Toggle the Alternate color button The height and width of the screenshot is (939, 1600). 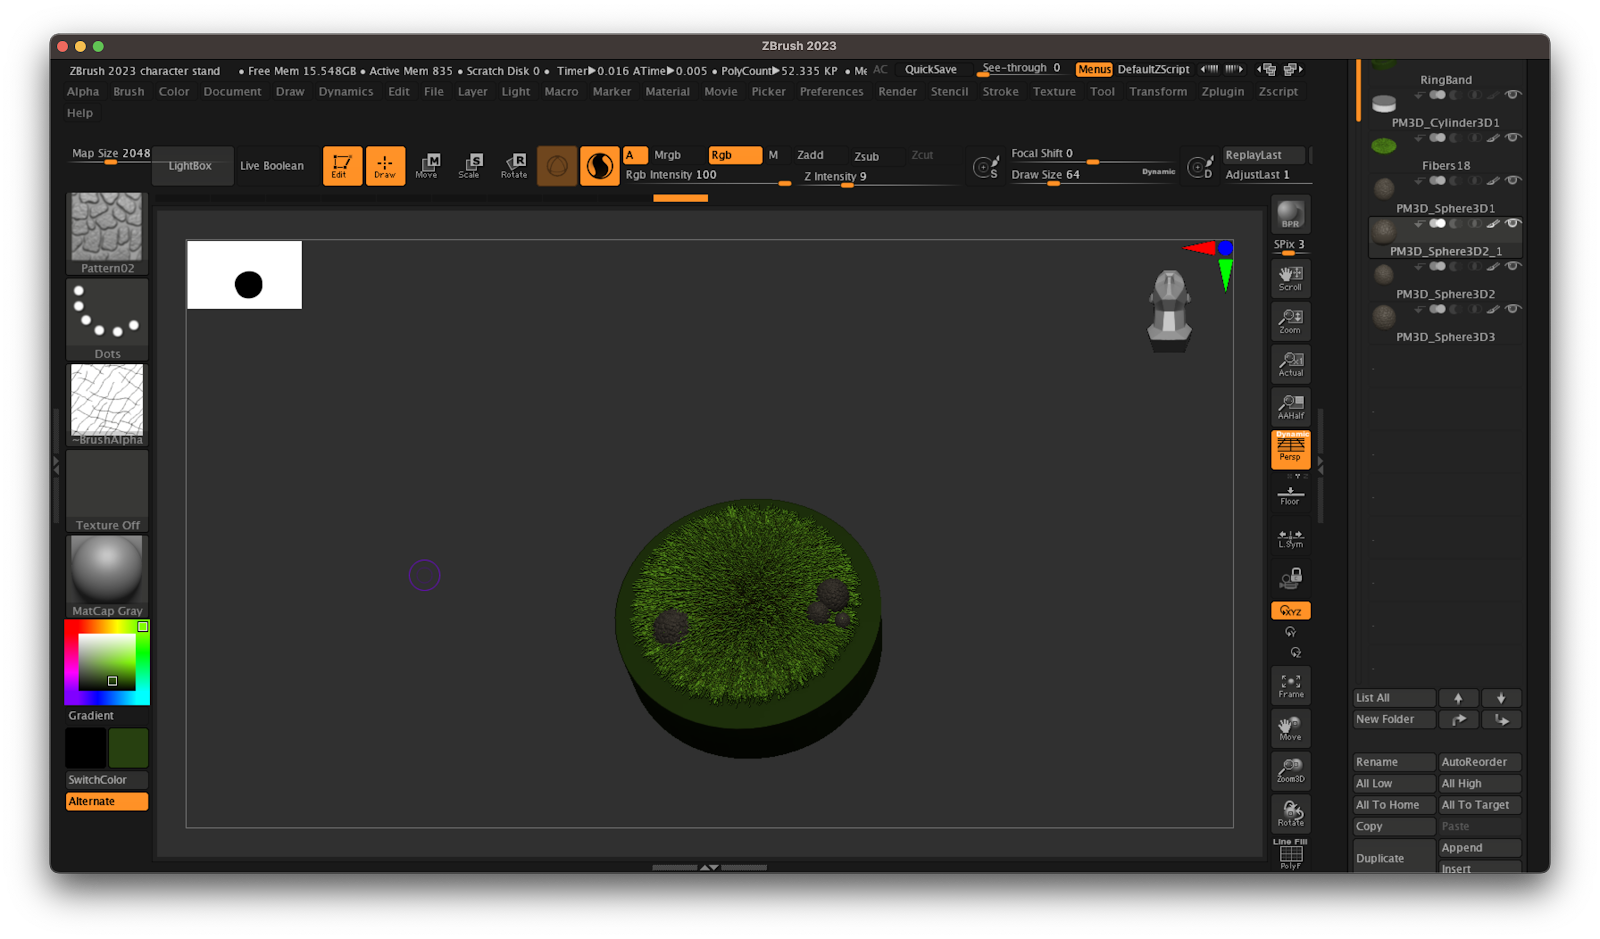coord(107,801)
